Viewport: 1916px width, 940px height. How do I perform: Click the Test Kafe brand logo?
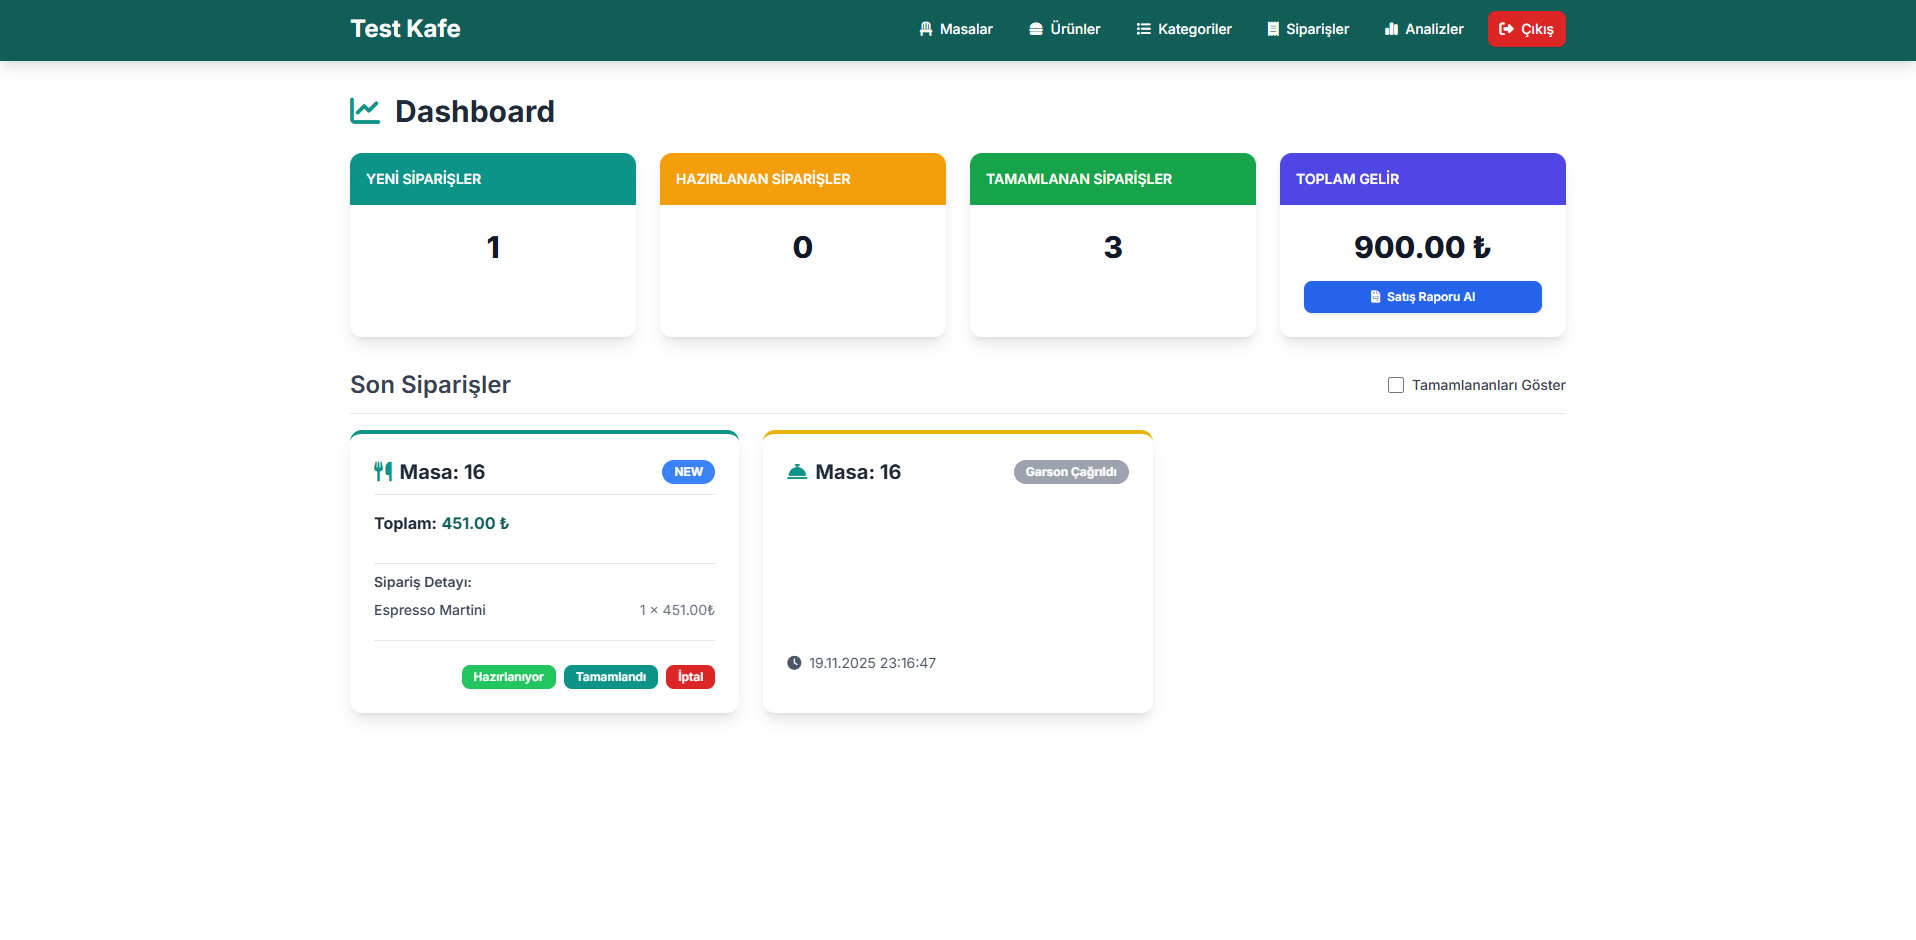click(x=405, y=29)
